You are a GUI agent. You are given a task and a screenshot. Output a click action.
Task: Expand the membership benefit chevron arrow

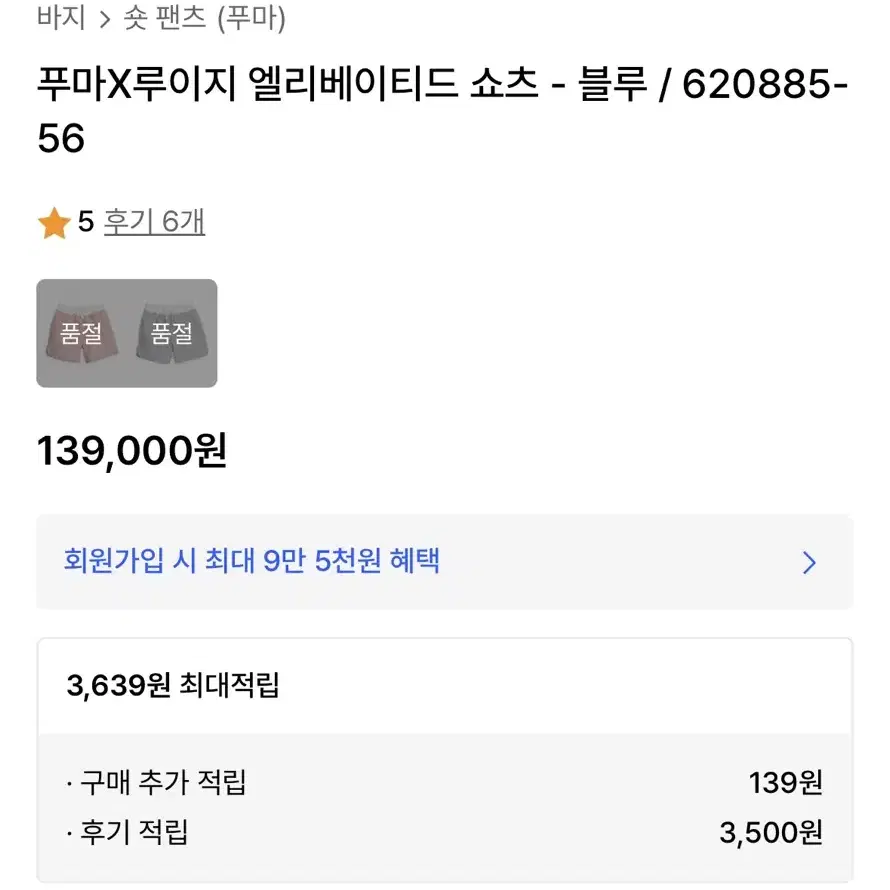click(x=809, y=562)
